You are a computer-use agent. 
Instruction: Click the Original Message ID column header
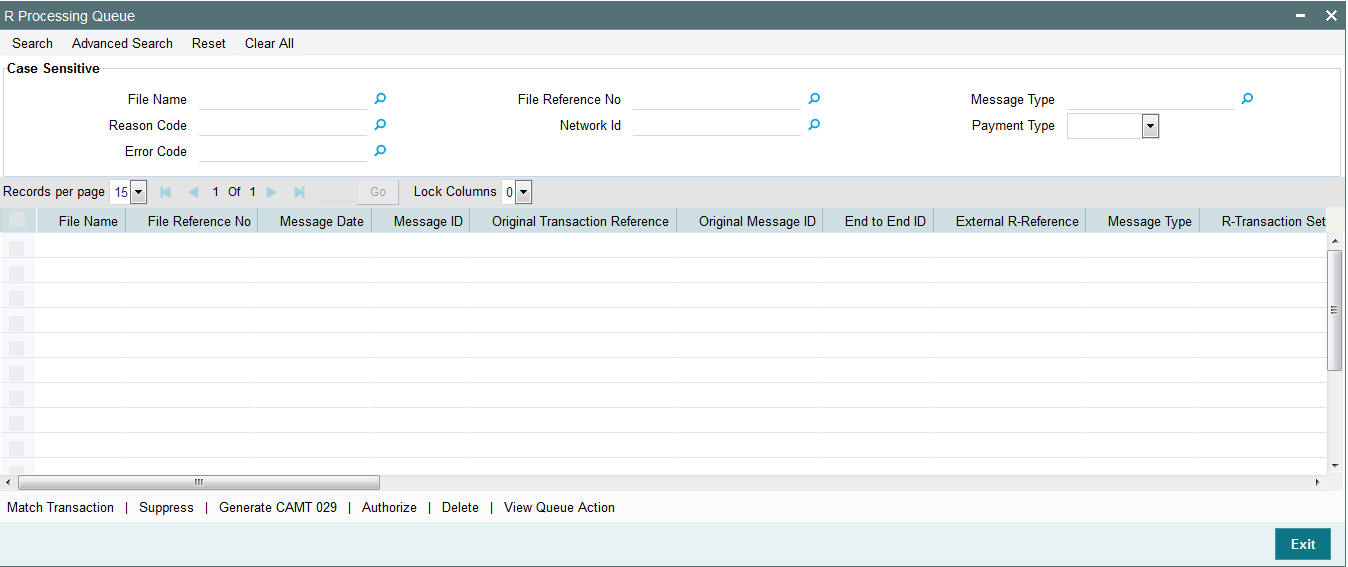click(750, 221)
